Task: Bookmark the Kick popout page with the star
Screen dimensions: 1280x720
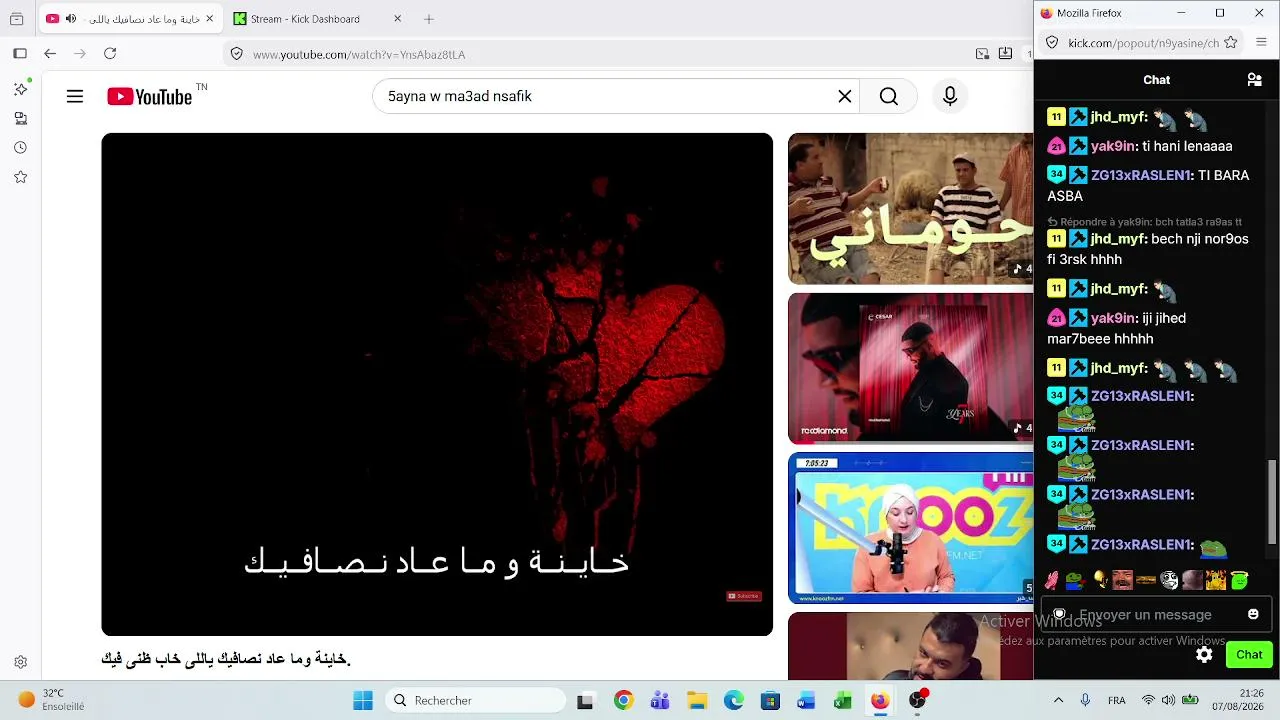Action: 1231,43
